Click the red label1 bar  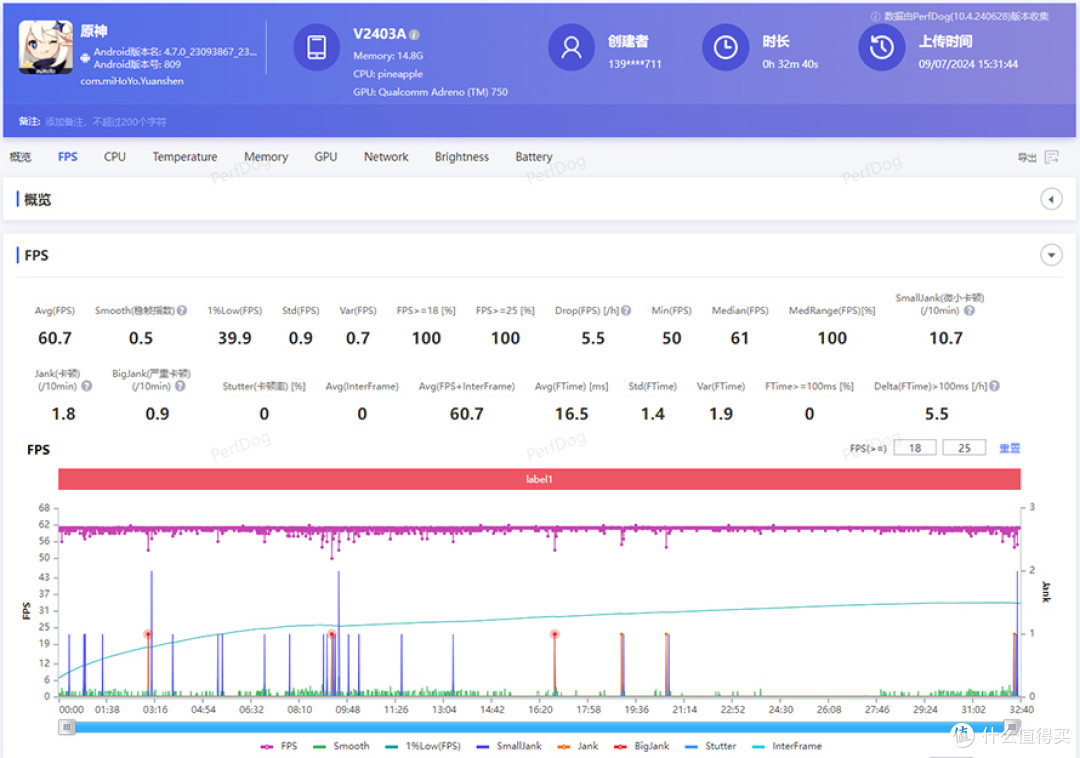pos(539,479)
